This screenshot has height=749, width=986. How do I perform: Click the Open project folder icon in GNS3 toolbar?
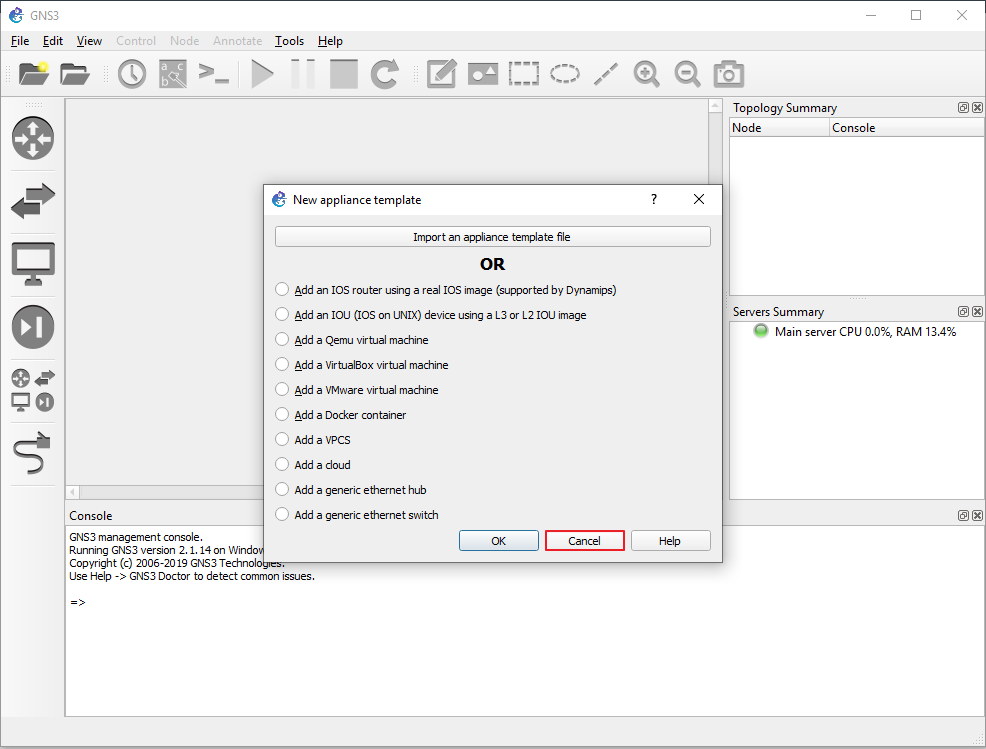(x=75, y=74)
